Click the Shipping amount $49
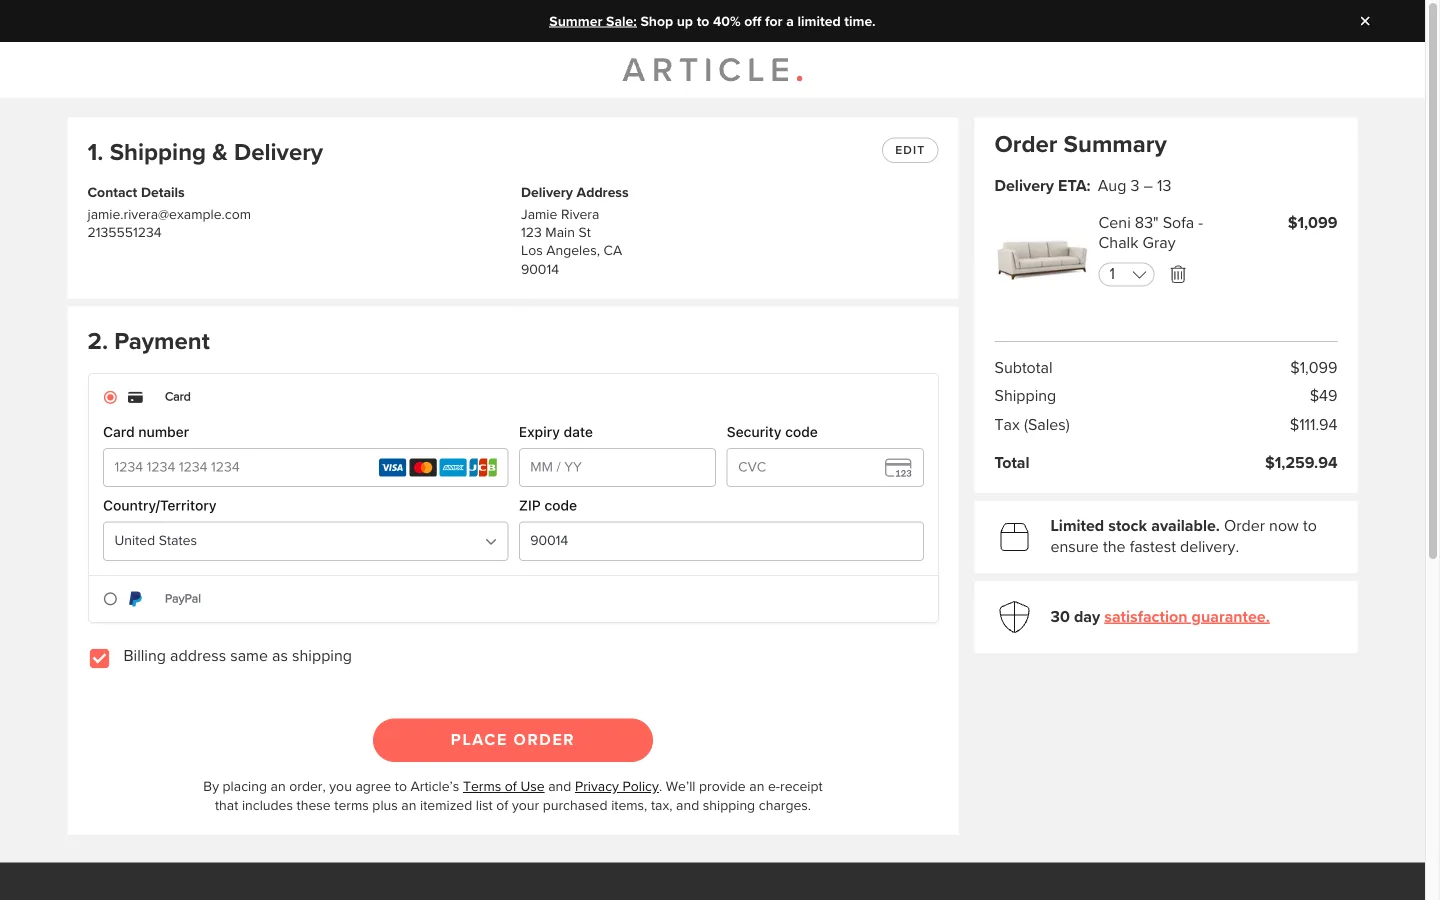 point(1323,396)
